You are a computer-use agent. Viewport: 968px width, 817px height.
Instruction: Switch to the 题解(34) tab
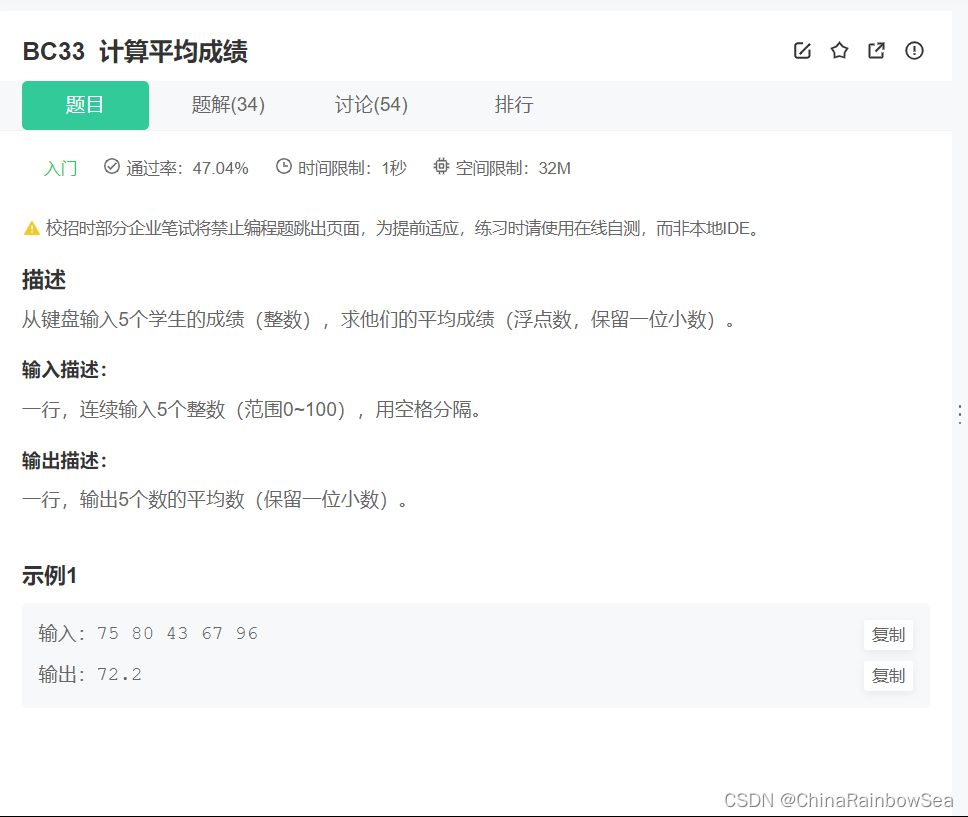tap(228, 105)
